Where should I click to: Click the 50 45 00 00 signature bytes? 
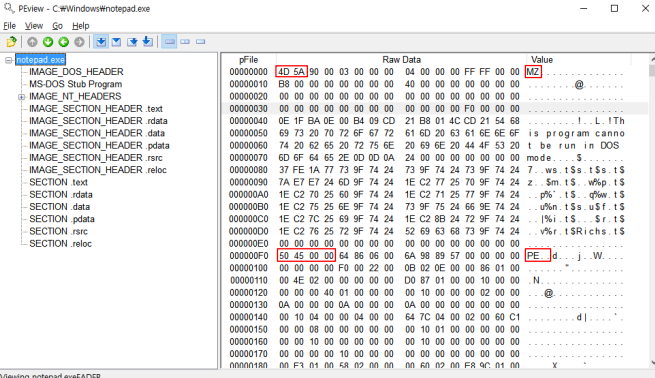pyautogui.click(x=306, y=256)
